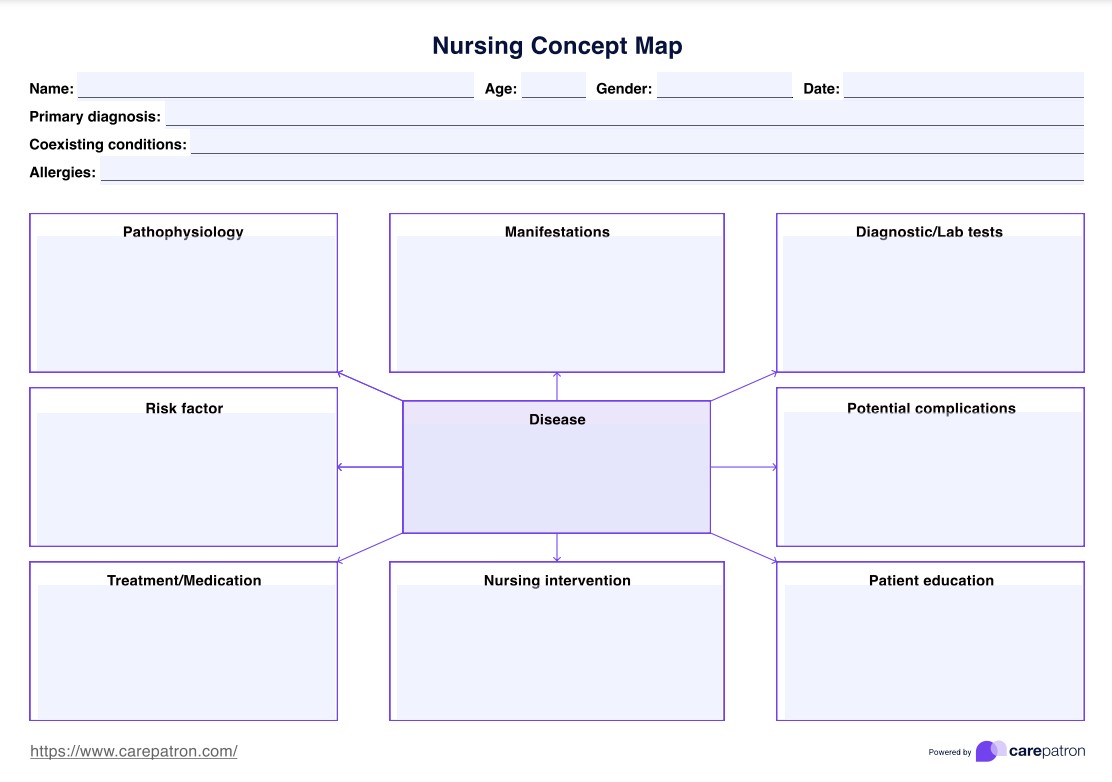Click inside the Patient education box

[930, 652]
